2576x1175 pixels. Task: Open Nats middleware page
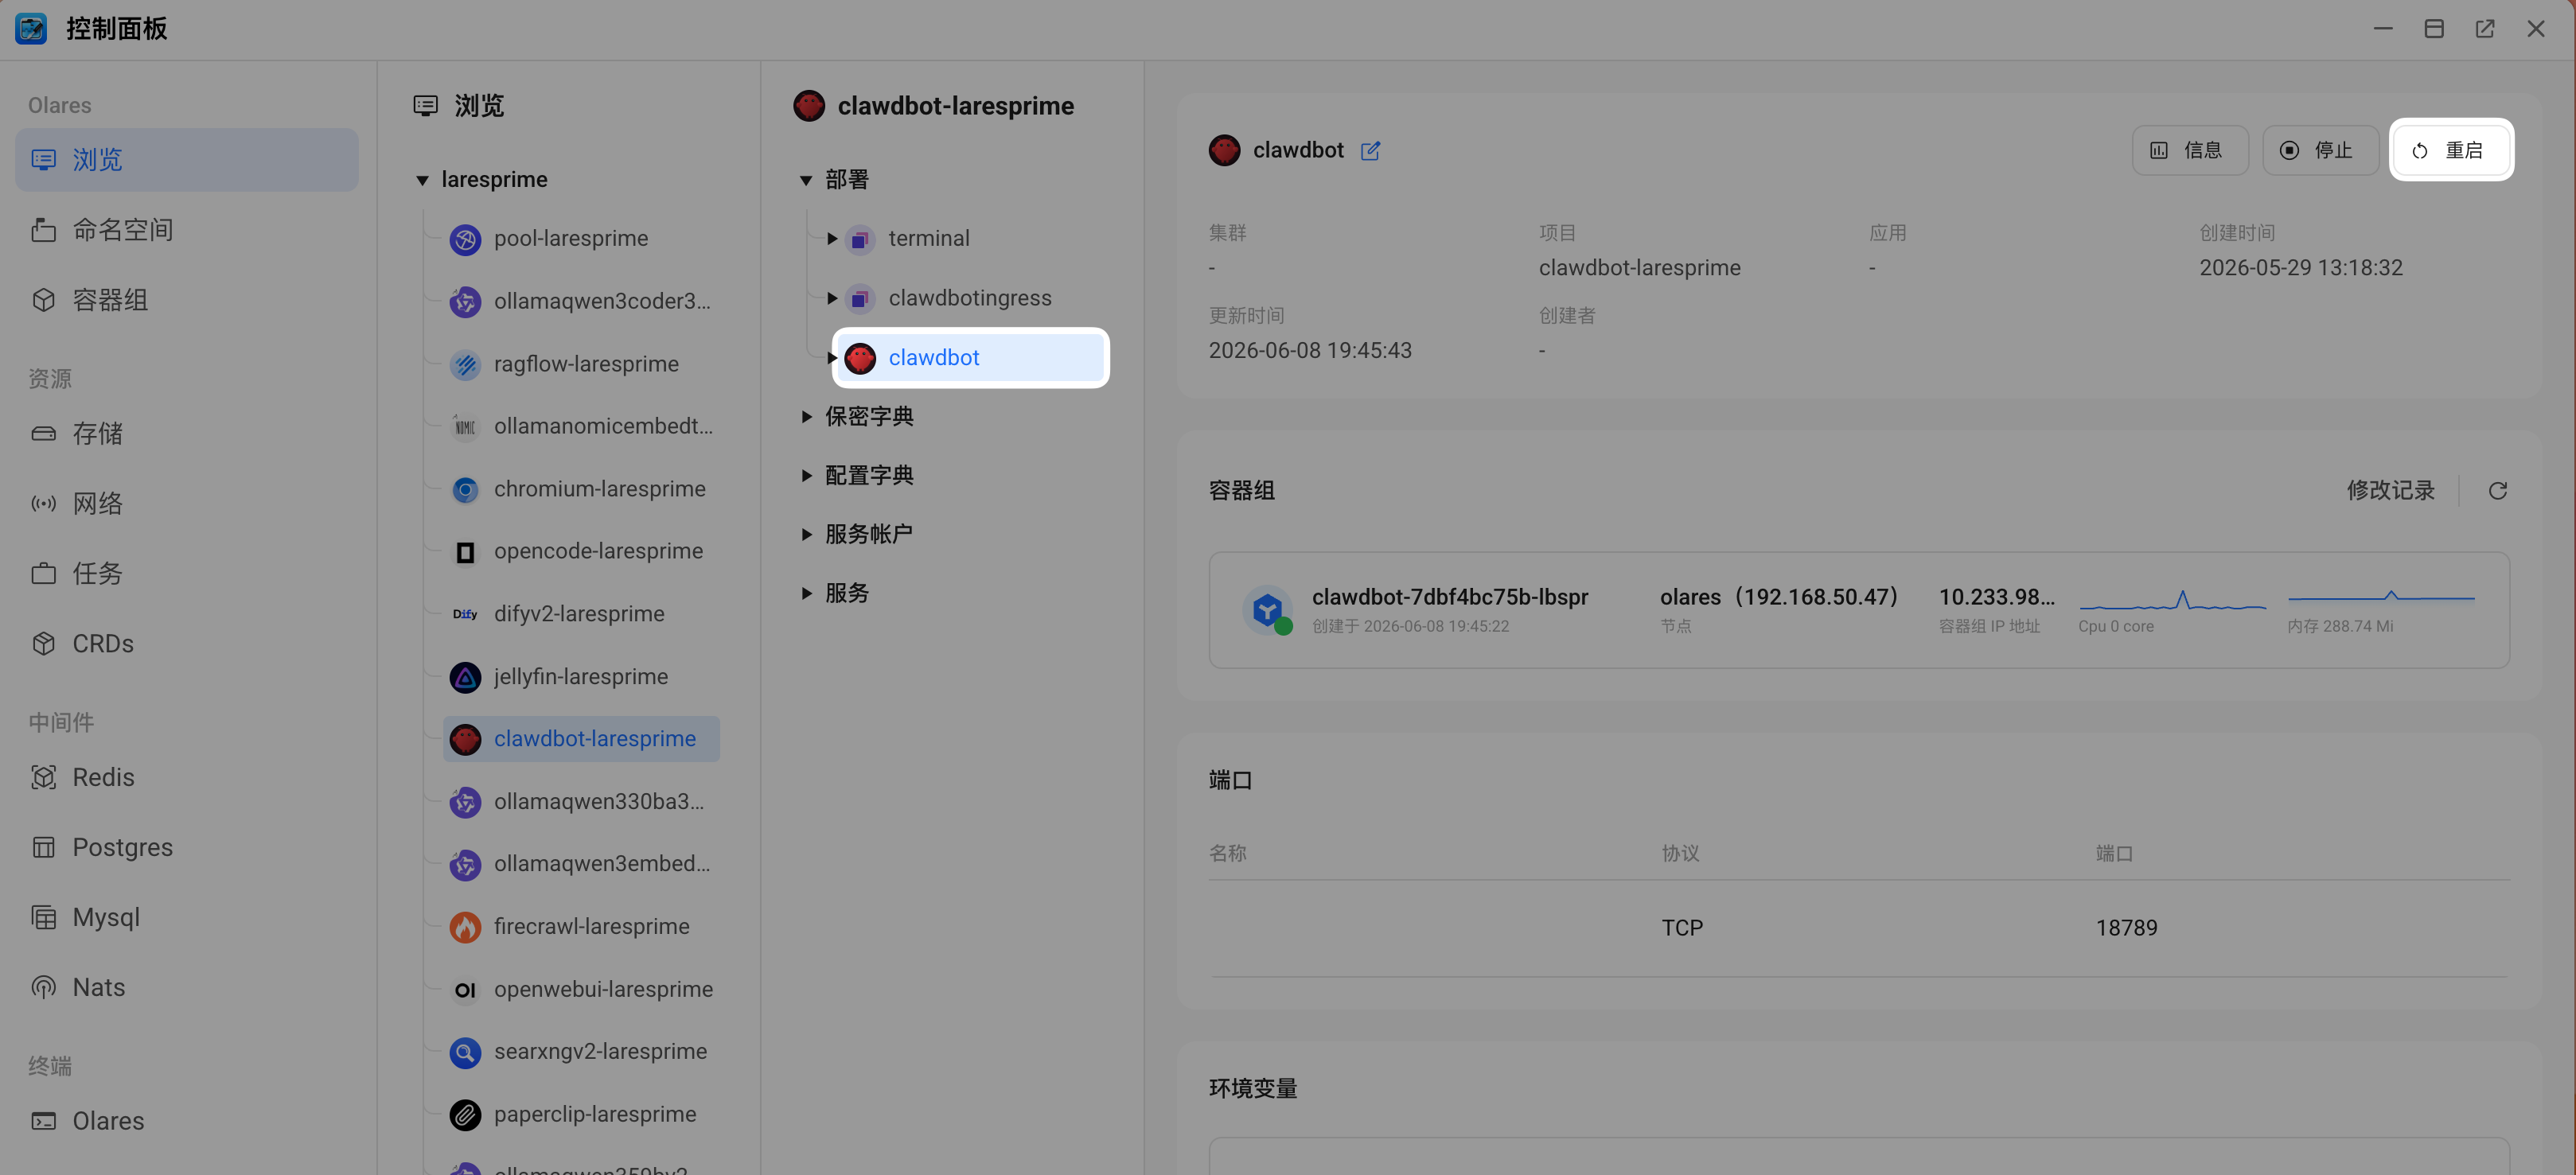pyautogui.click(x=187, y=988)
